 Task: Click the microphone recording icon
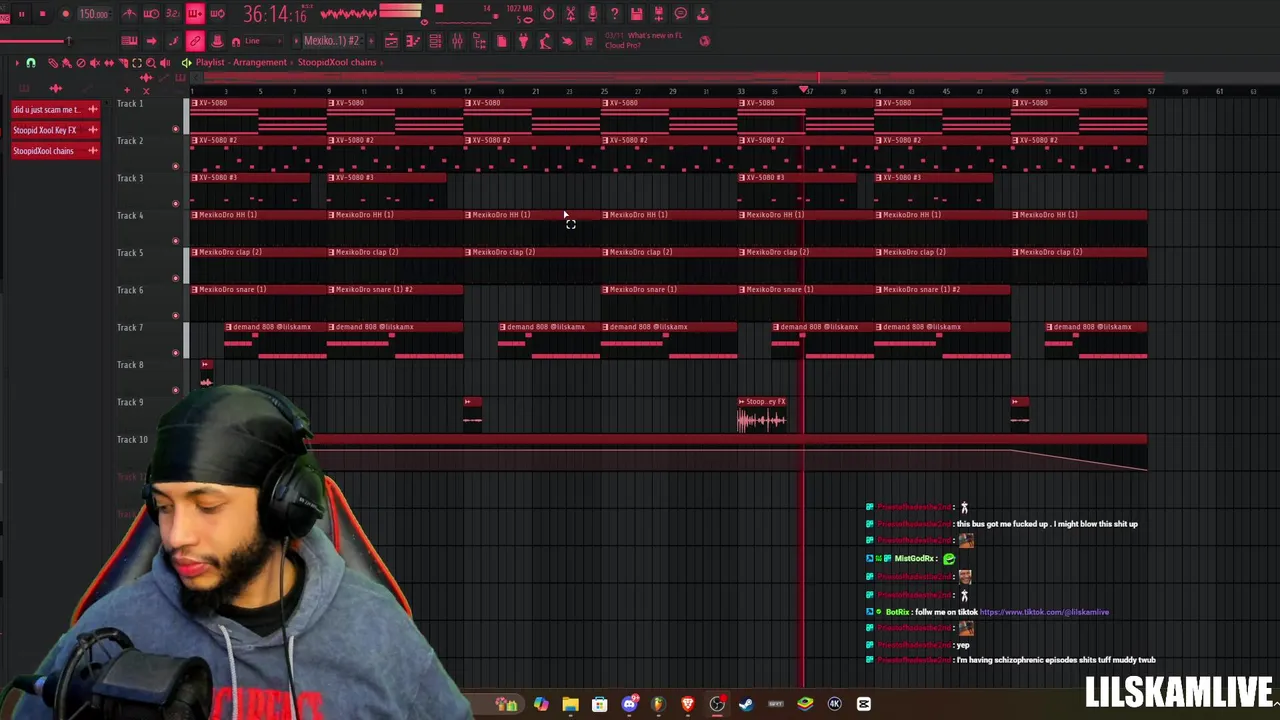tap(592, 14)
